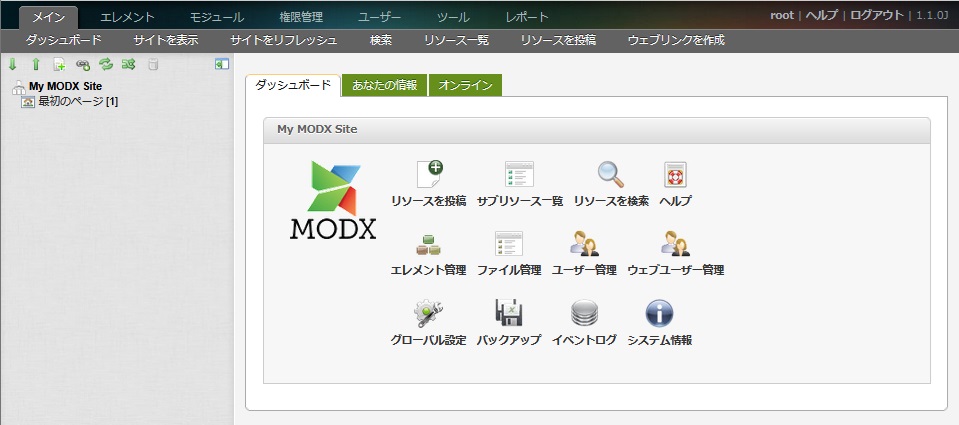Click the MODX logo on the dashboard
Image resolution: width=959 pixels, height=425 pixels.
point(333,199)
